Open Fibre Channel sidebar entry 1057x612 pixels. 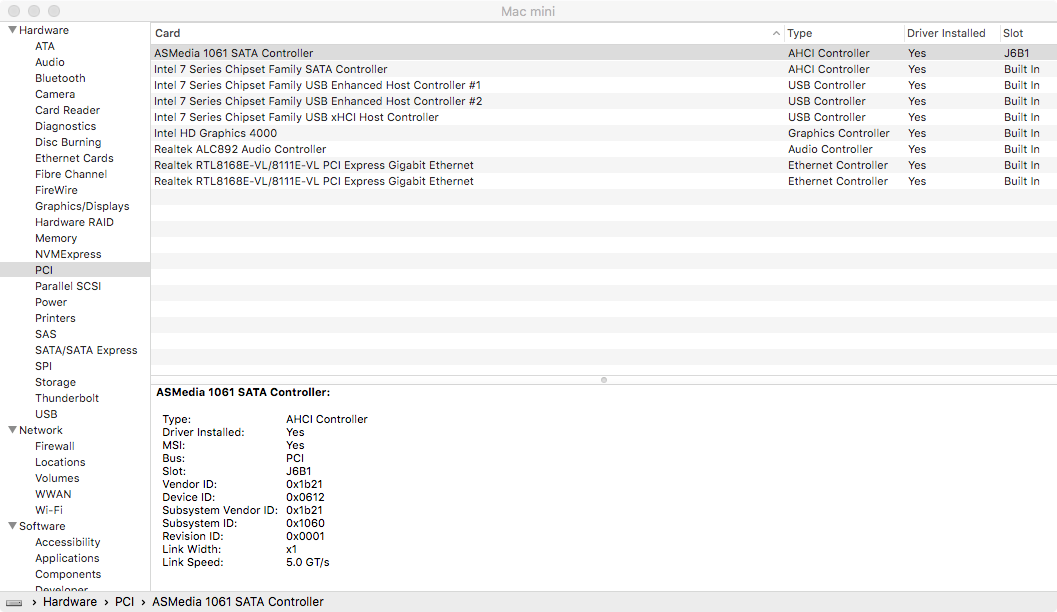coord(71,174)
